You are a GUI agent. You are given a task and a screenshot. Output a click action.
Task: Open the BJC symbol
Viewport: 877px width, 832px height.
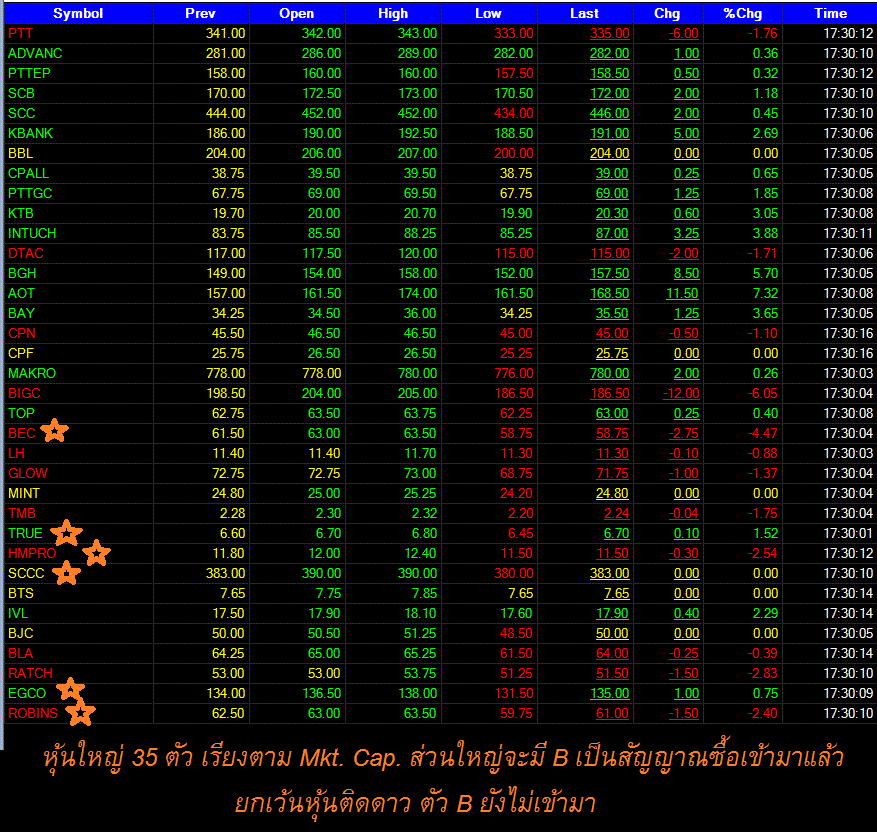tap(21, 634)
